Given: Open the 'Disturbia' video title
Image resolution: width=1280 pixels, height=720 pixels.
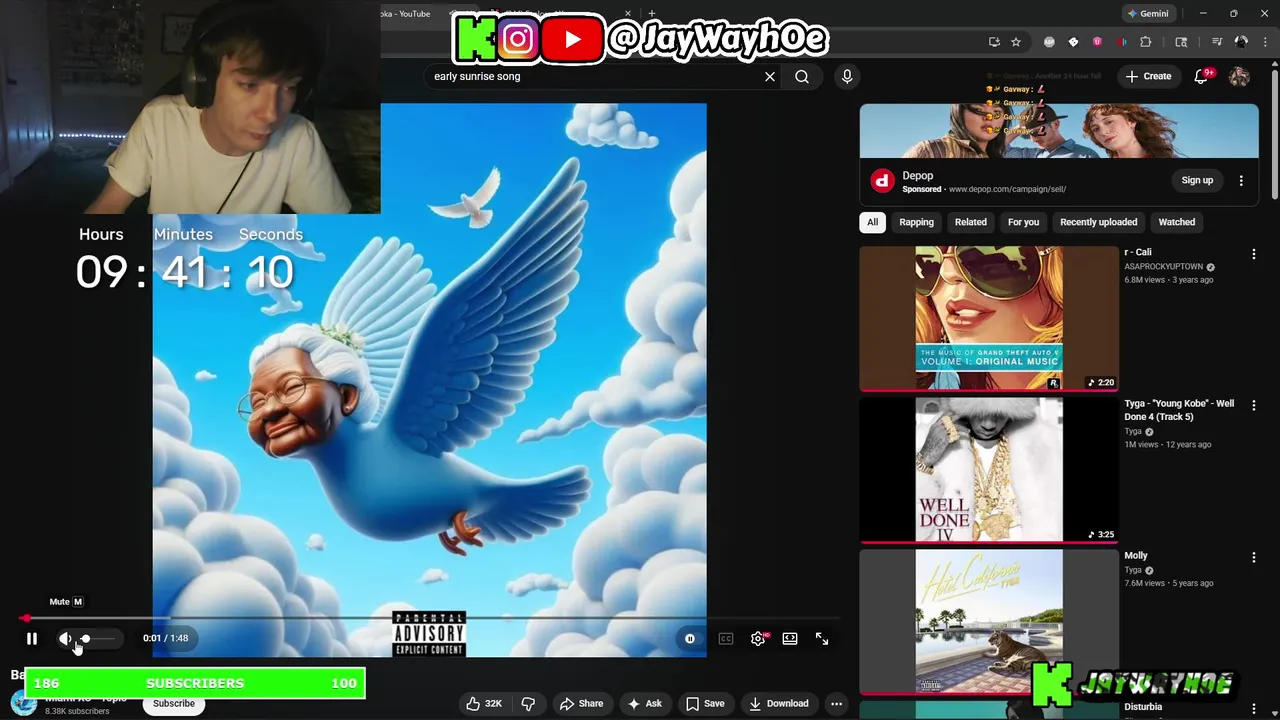Looking at the screenshot, I should click(1143, 707).
